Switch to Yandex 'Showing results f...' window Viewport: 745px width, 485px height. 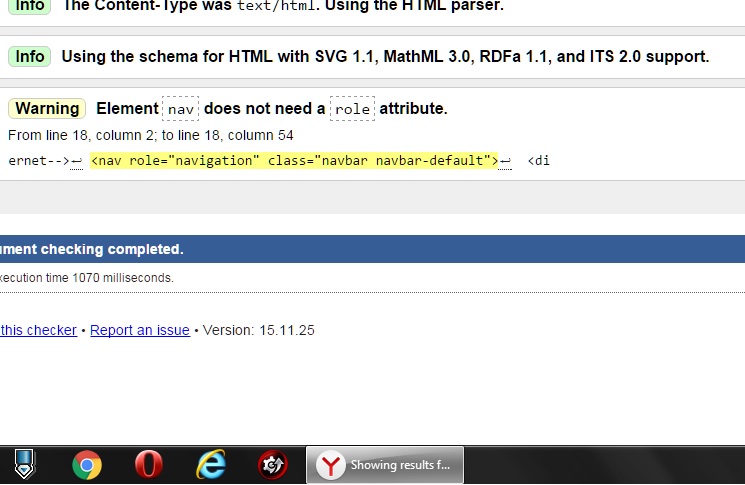pos(385,465)
